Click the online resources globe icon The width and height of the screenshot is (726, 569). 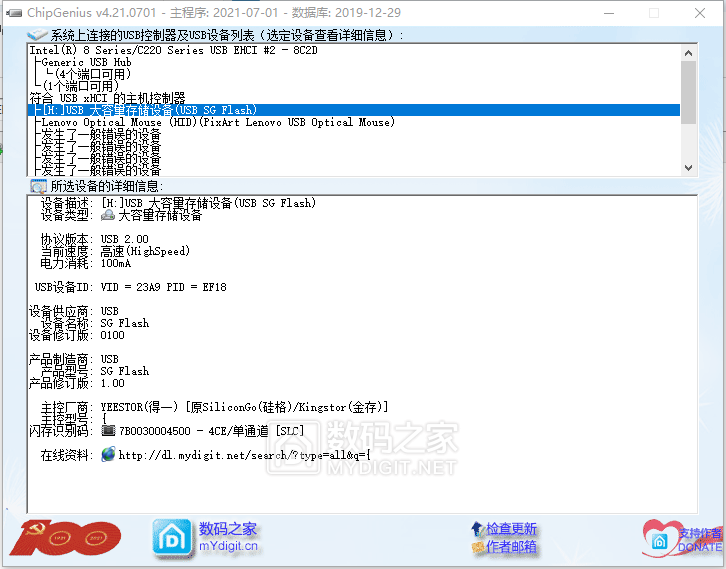pos(108,454)
